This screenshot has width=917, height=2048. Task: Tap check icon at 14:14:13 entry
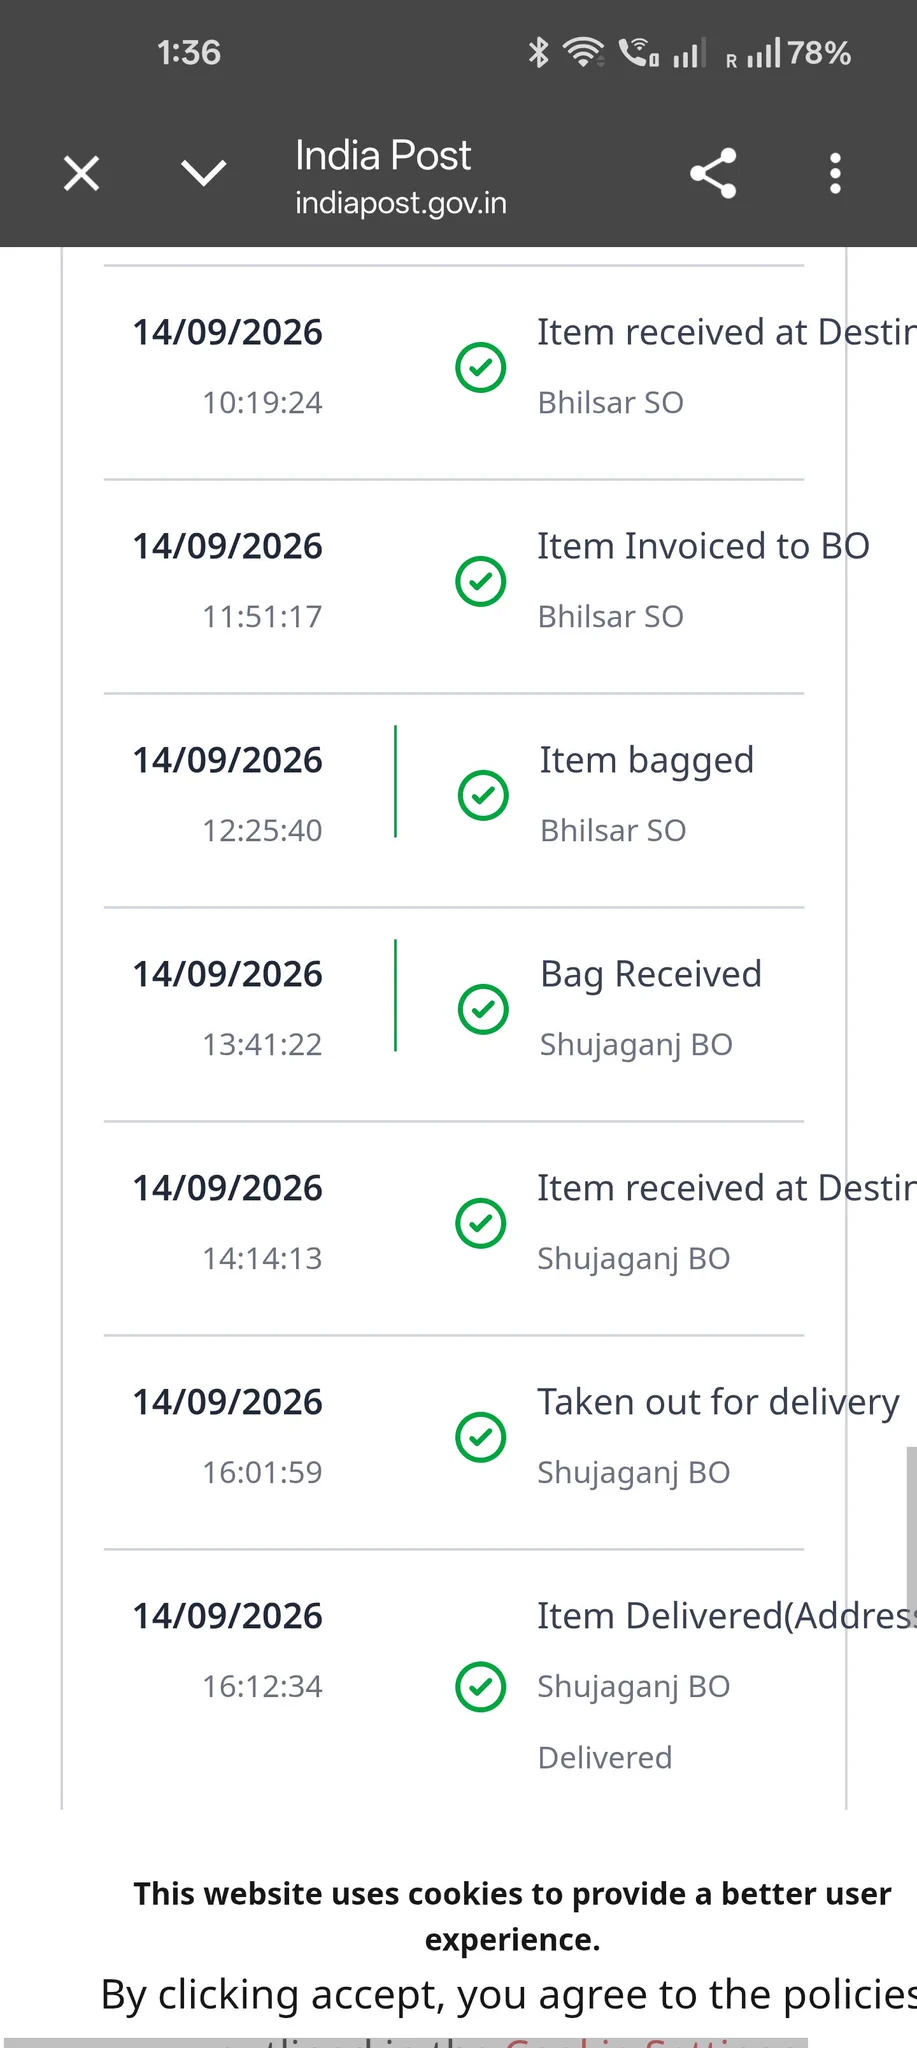pyautogui.click(x=481, y=1223)
